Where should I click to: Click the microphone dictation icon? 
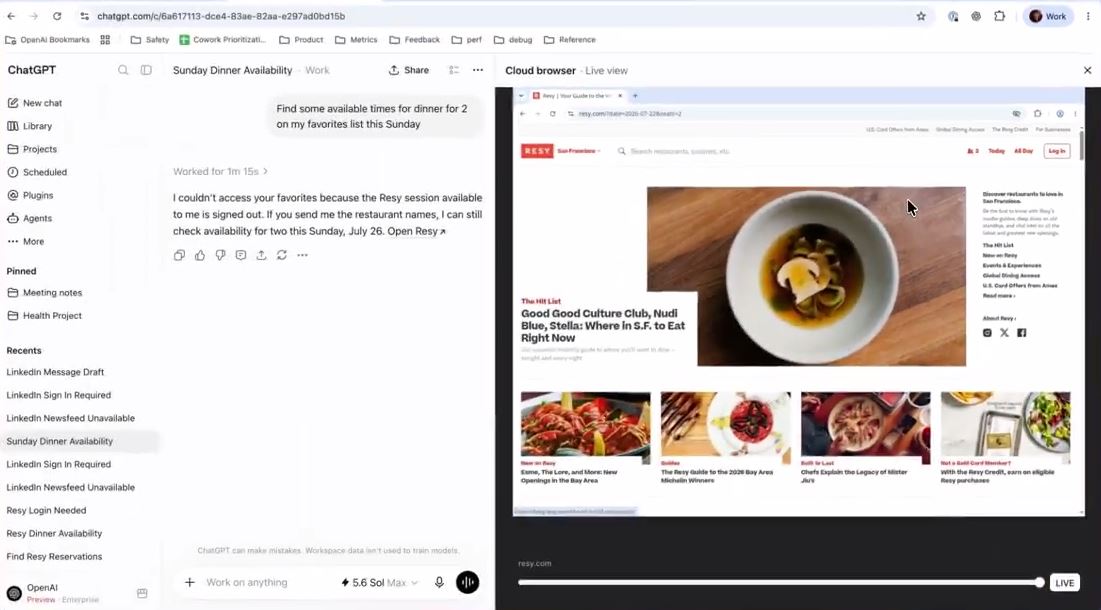pyautogui.click(x=439, y=583)
